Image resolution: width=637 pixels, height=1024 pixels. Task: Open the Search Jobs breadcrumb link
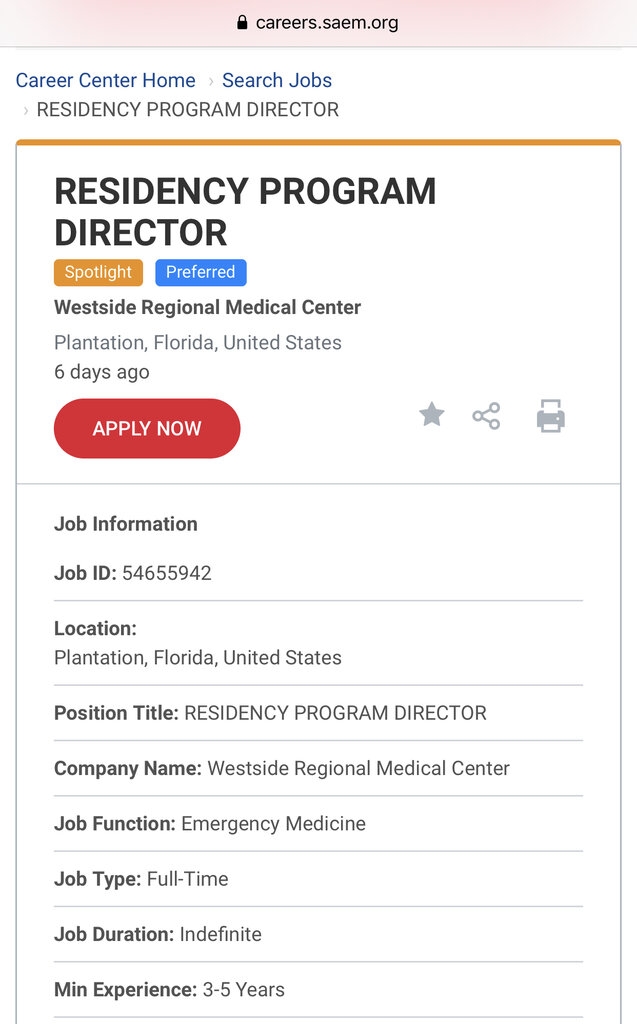[277, 80]
